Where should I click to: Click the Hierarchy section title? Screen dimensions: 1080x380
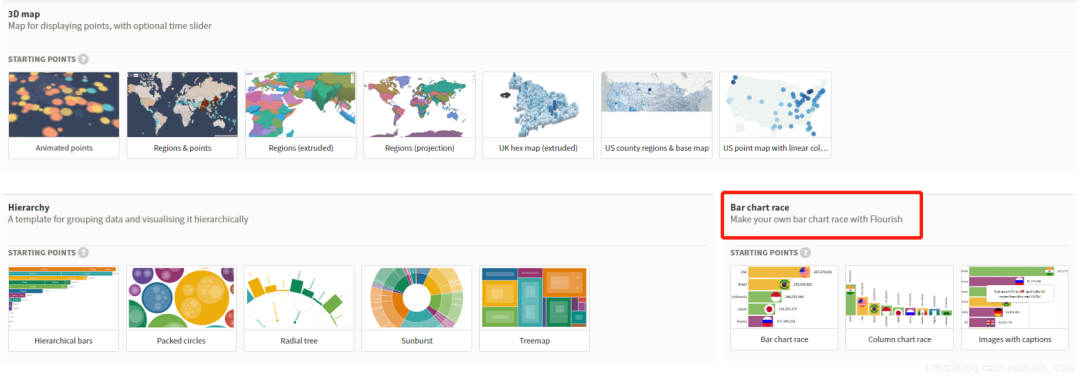pos(29,207)
